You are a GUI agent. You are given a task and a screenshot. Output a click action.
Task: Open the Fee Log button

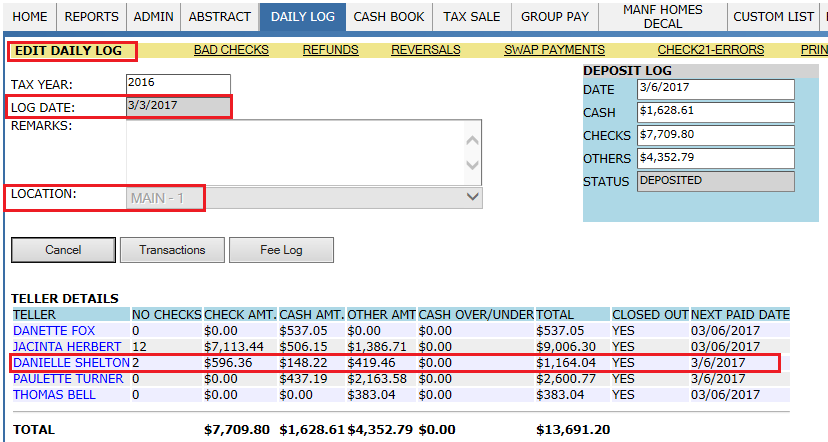coord(281,250)
